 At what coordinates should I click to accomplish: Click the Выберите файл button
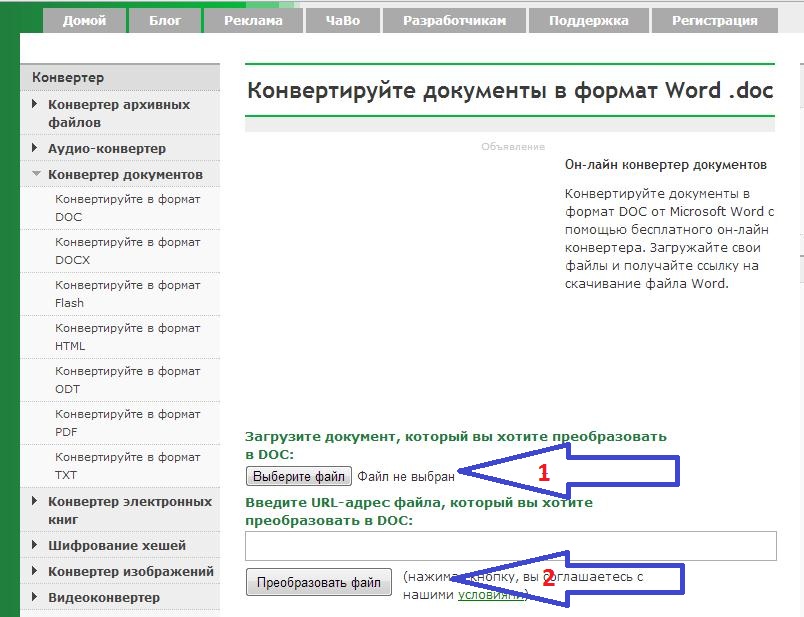(299, 476)
